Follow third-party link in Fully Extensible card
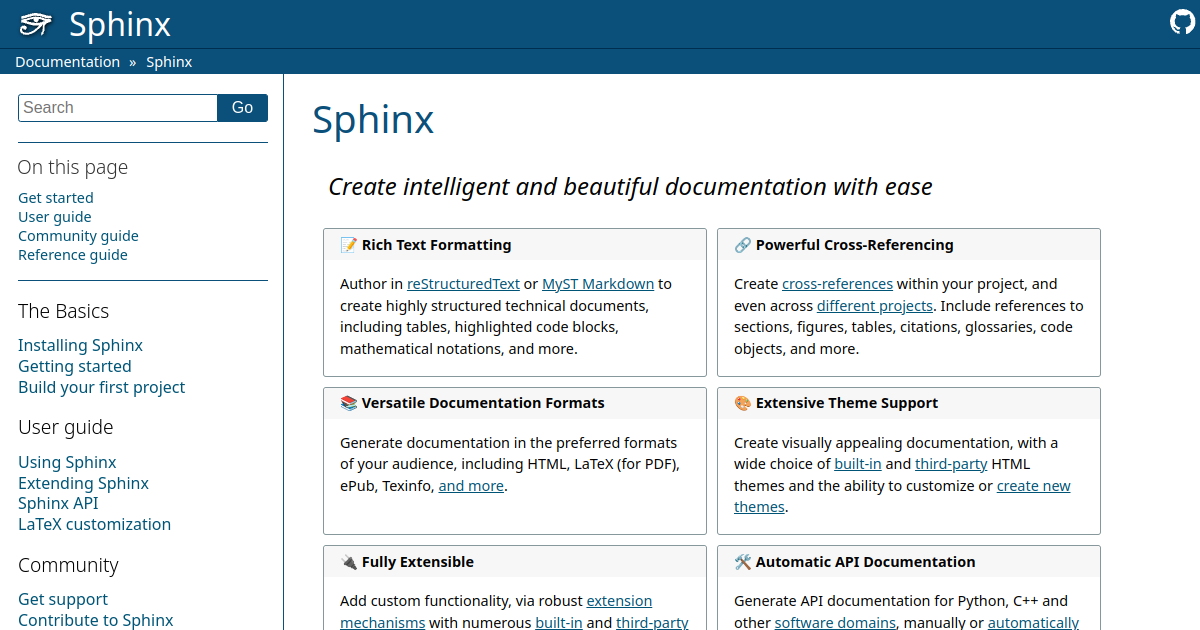The image size is (1200, 630). [x=652, y=623]
